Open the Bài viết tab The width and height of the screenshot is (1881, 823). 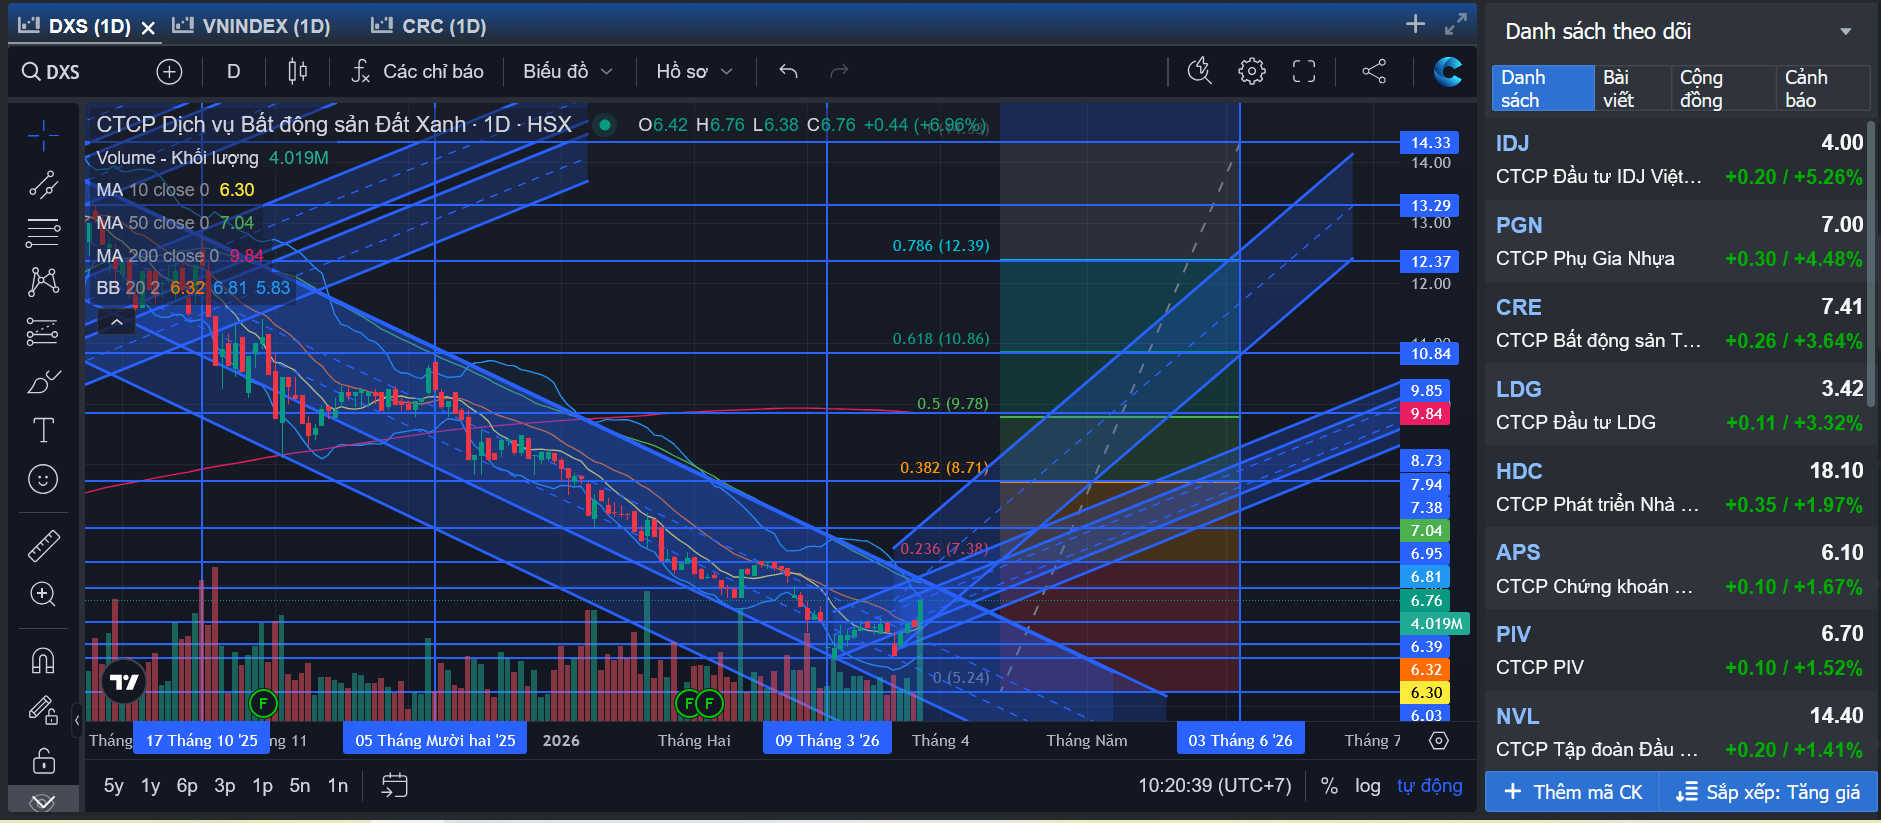(1631, 88)
